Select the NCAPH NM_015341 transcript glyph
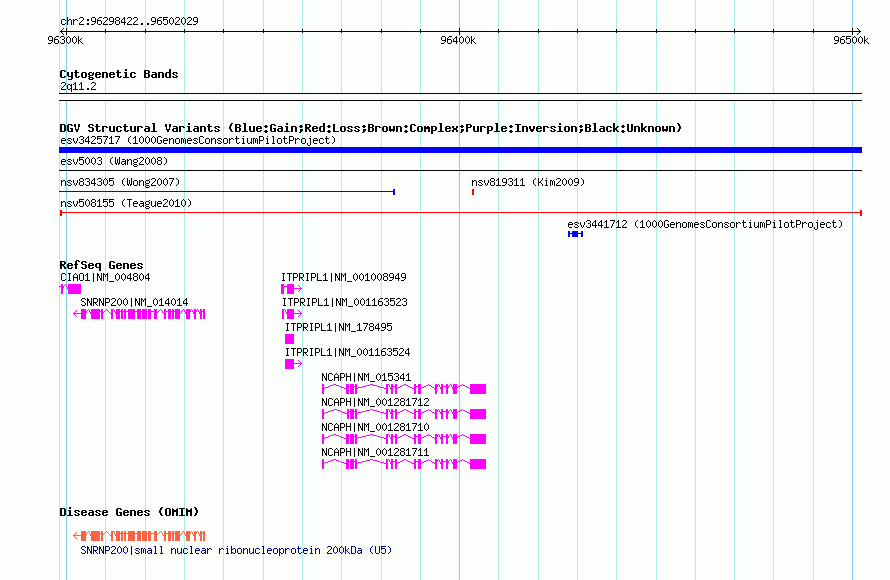The width and height of the screenshot is (890, 580). pyautogui.click(x=404, y=389)
